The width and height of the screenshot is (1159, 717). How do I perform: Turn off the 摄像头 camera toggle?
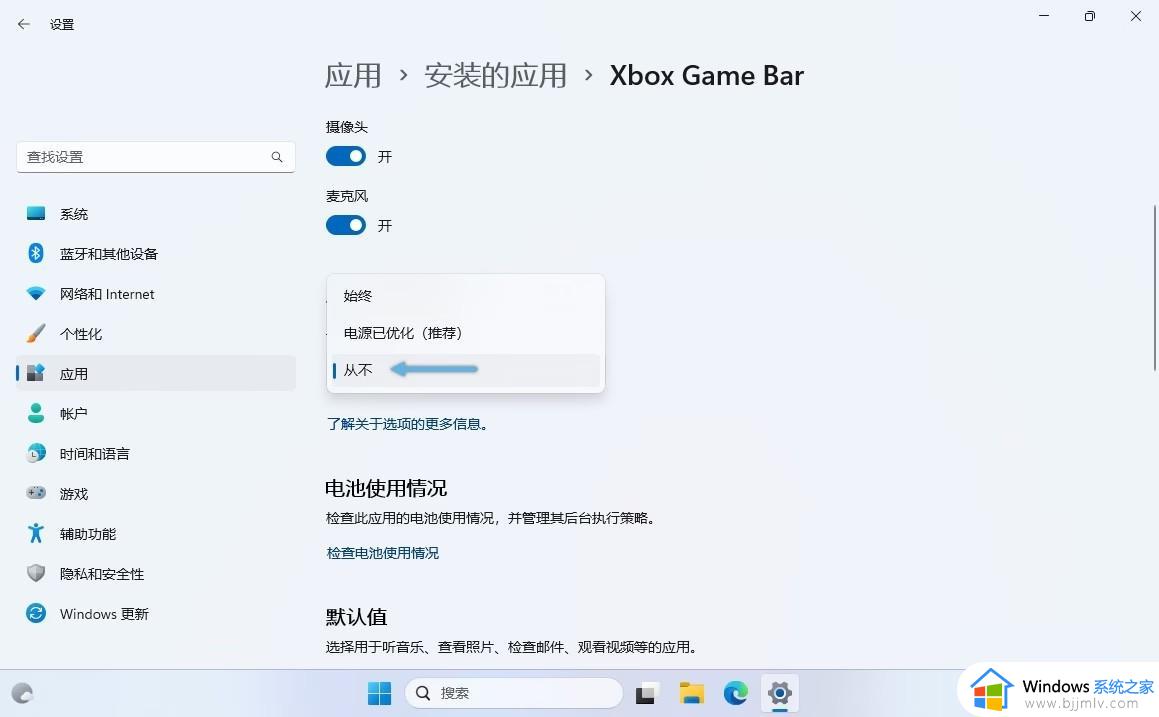pyautogui.click(x=346, y=157)
